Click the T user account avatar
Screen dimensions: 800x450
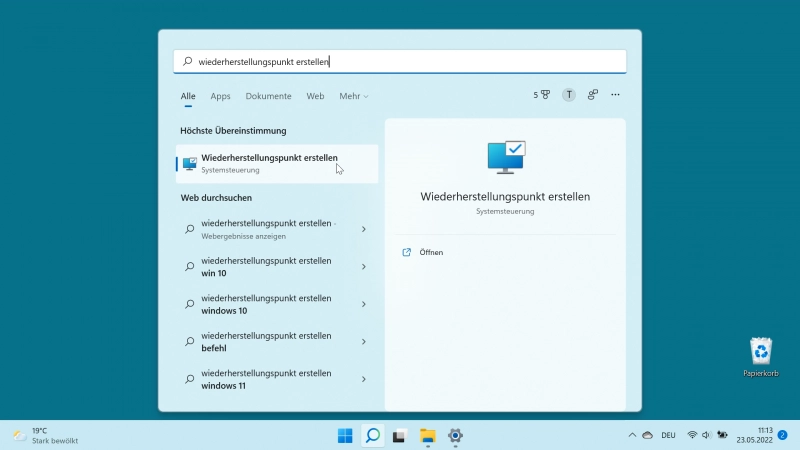click(569, 95)
